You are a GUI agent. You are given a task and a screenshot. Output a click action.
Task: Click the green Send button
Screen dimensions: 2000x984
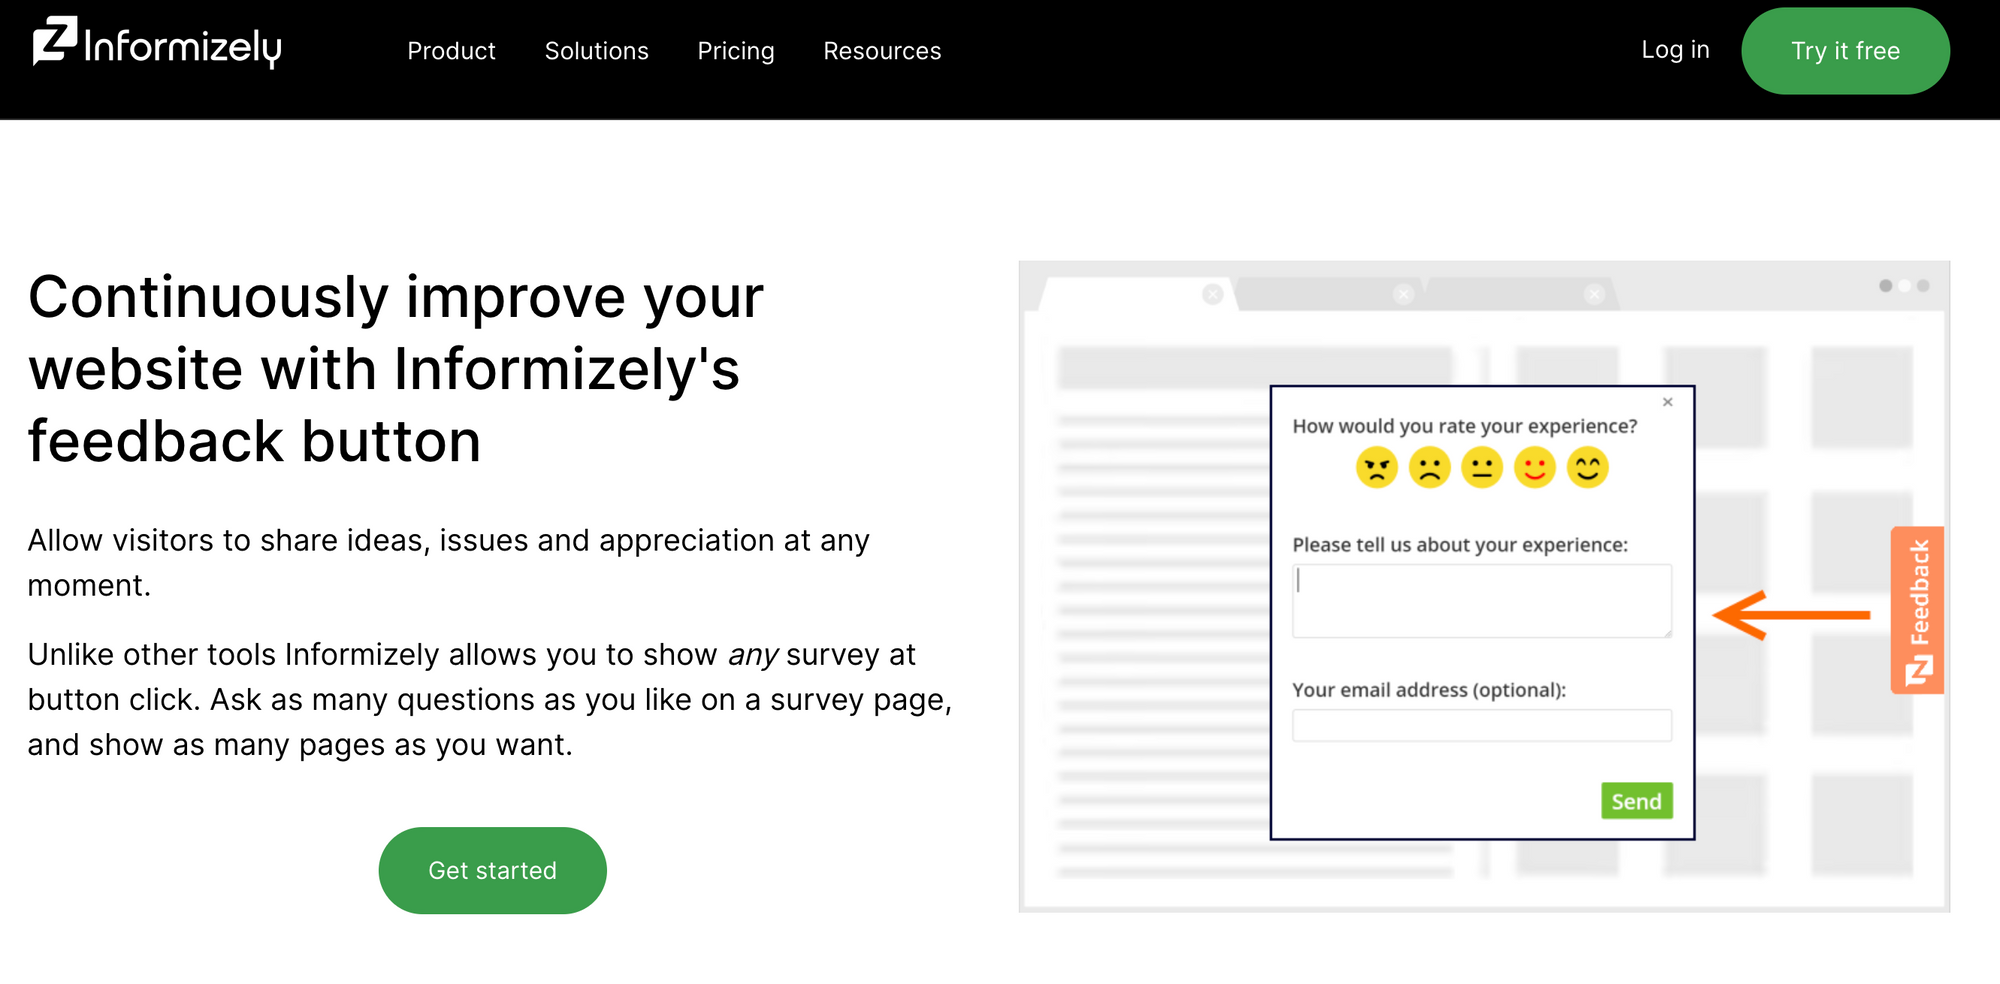(x=1636, y=801)
